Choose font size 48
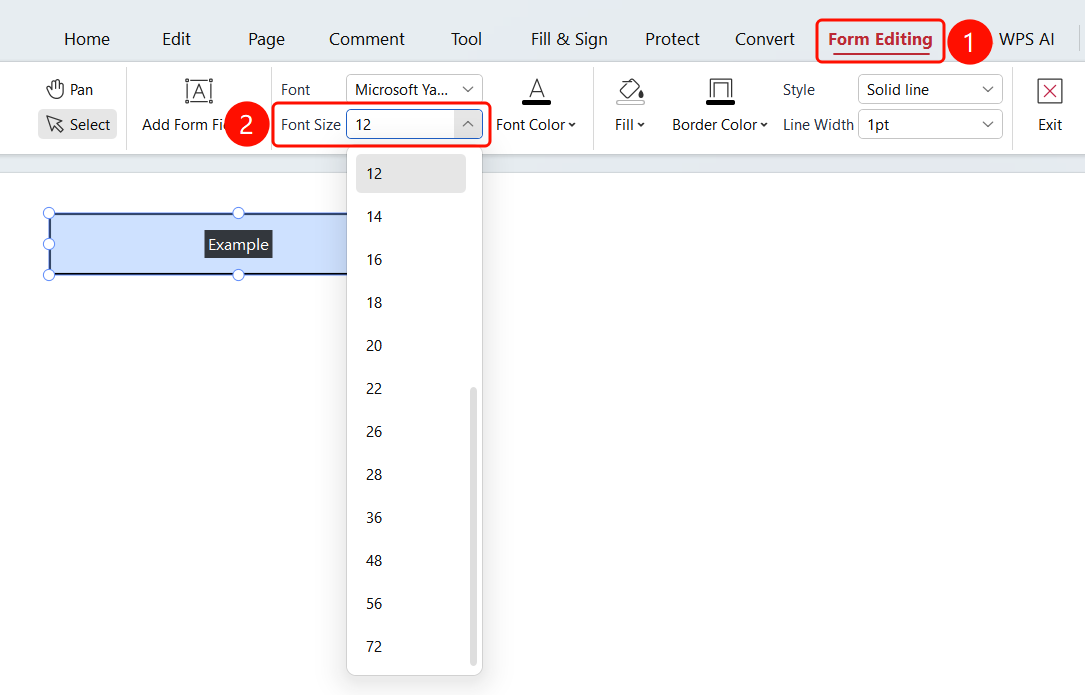Screen dimensions: 1085x695 (x=411, y=560)
